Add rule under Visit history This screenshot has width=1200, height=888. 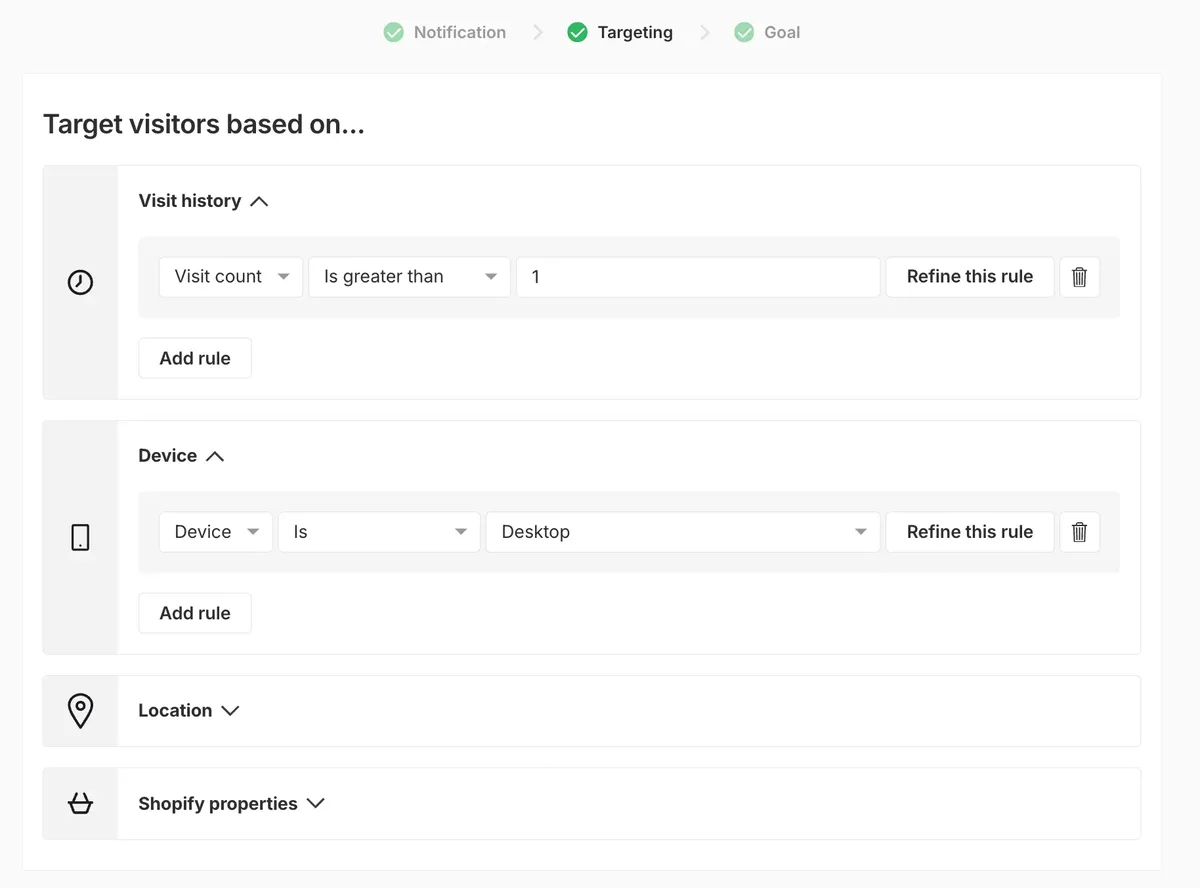[195, 358]
